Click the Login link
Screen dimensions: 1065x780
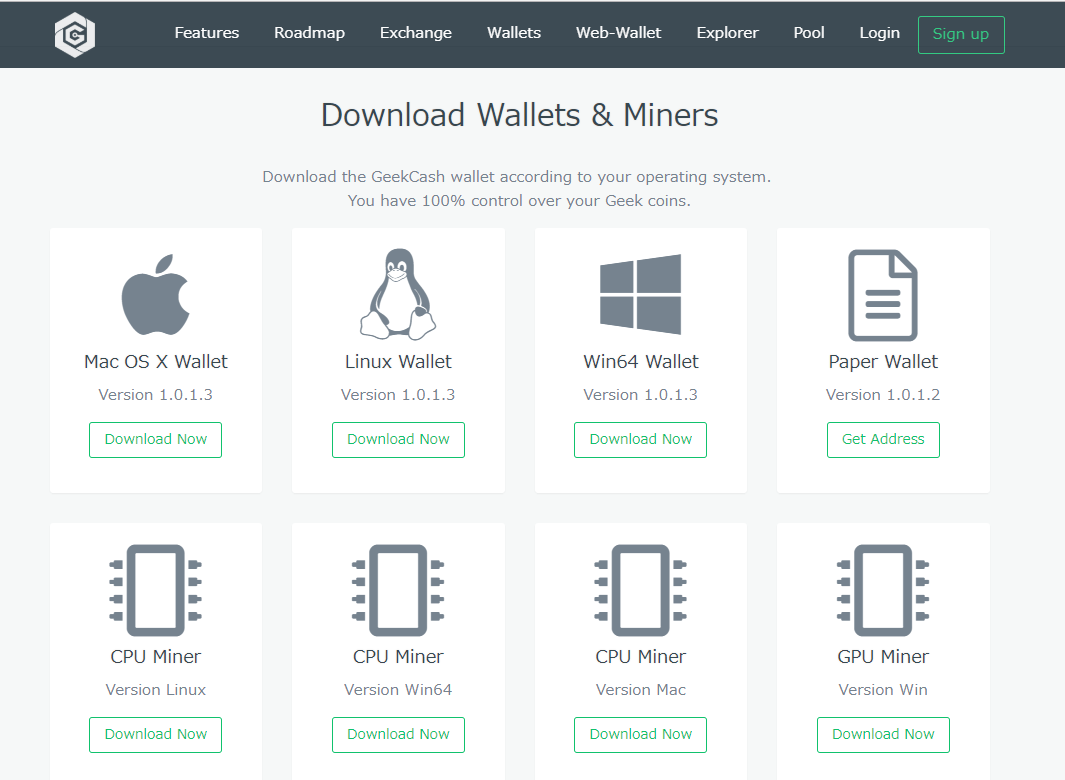(x=879, y=33)
